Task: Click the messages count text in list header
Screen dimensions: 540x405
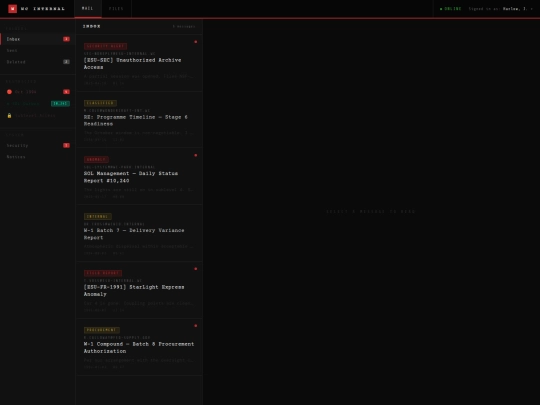Action: pos(184,27)
